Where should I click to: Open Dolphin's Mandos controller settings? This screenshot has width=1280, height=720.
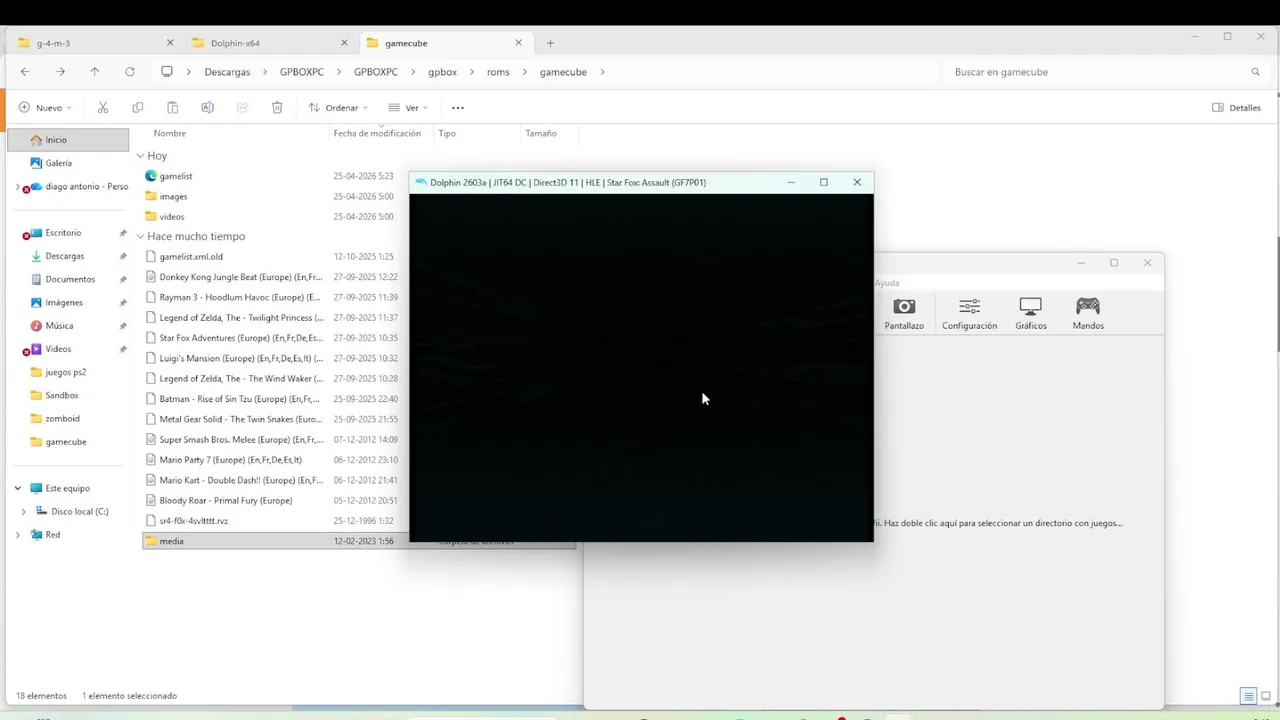[1088, 313]
